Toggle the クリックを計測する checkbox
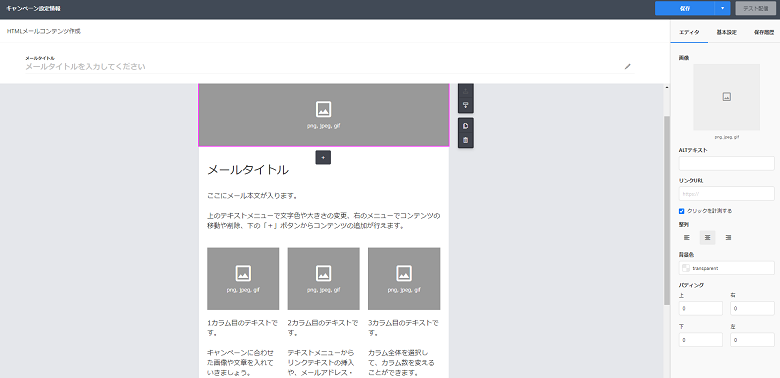Image resolution: width=780 pixels, height=378 pixels. coord(682,211)
